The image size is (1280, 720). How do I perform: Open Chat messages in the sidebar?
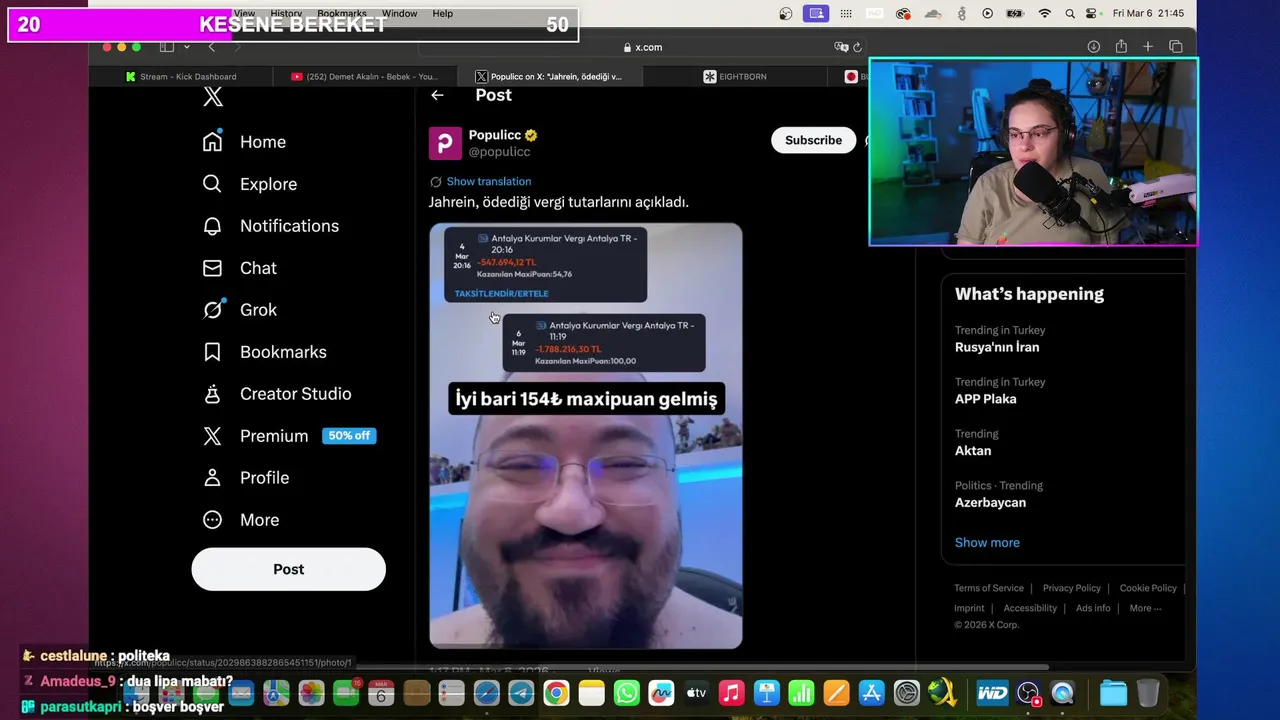(239, 268)
